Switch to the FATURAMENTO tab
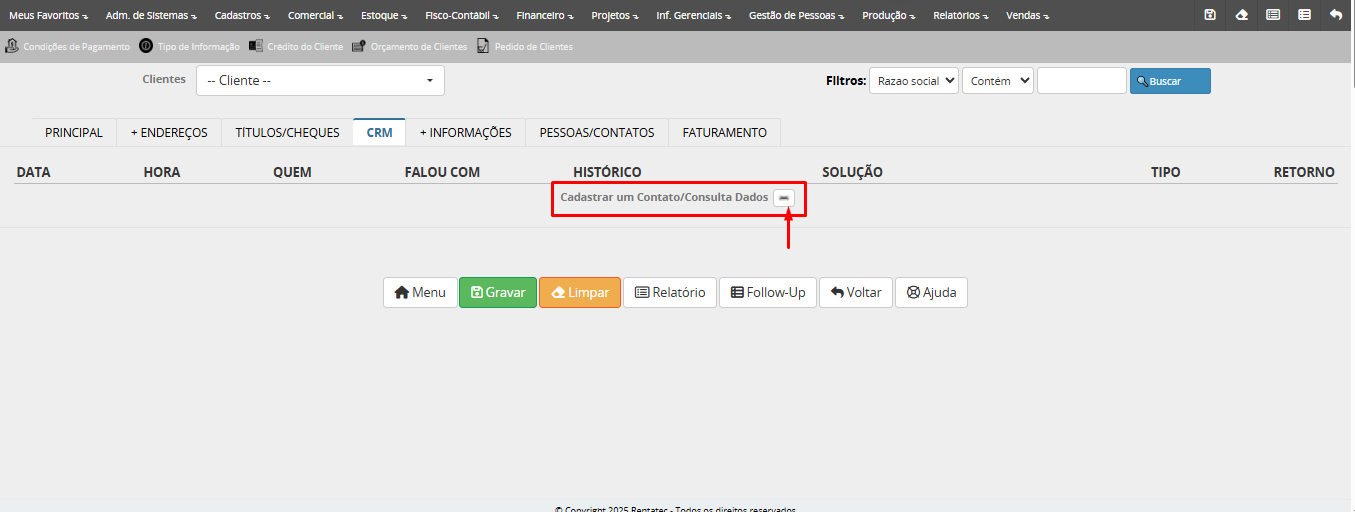Image resolution: width=1355 pixels, height=512 pixels. 724,132
